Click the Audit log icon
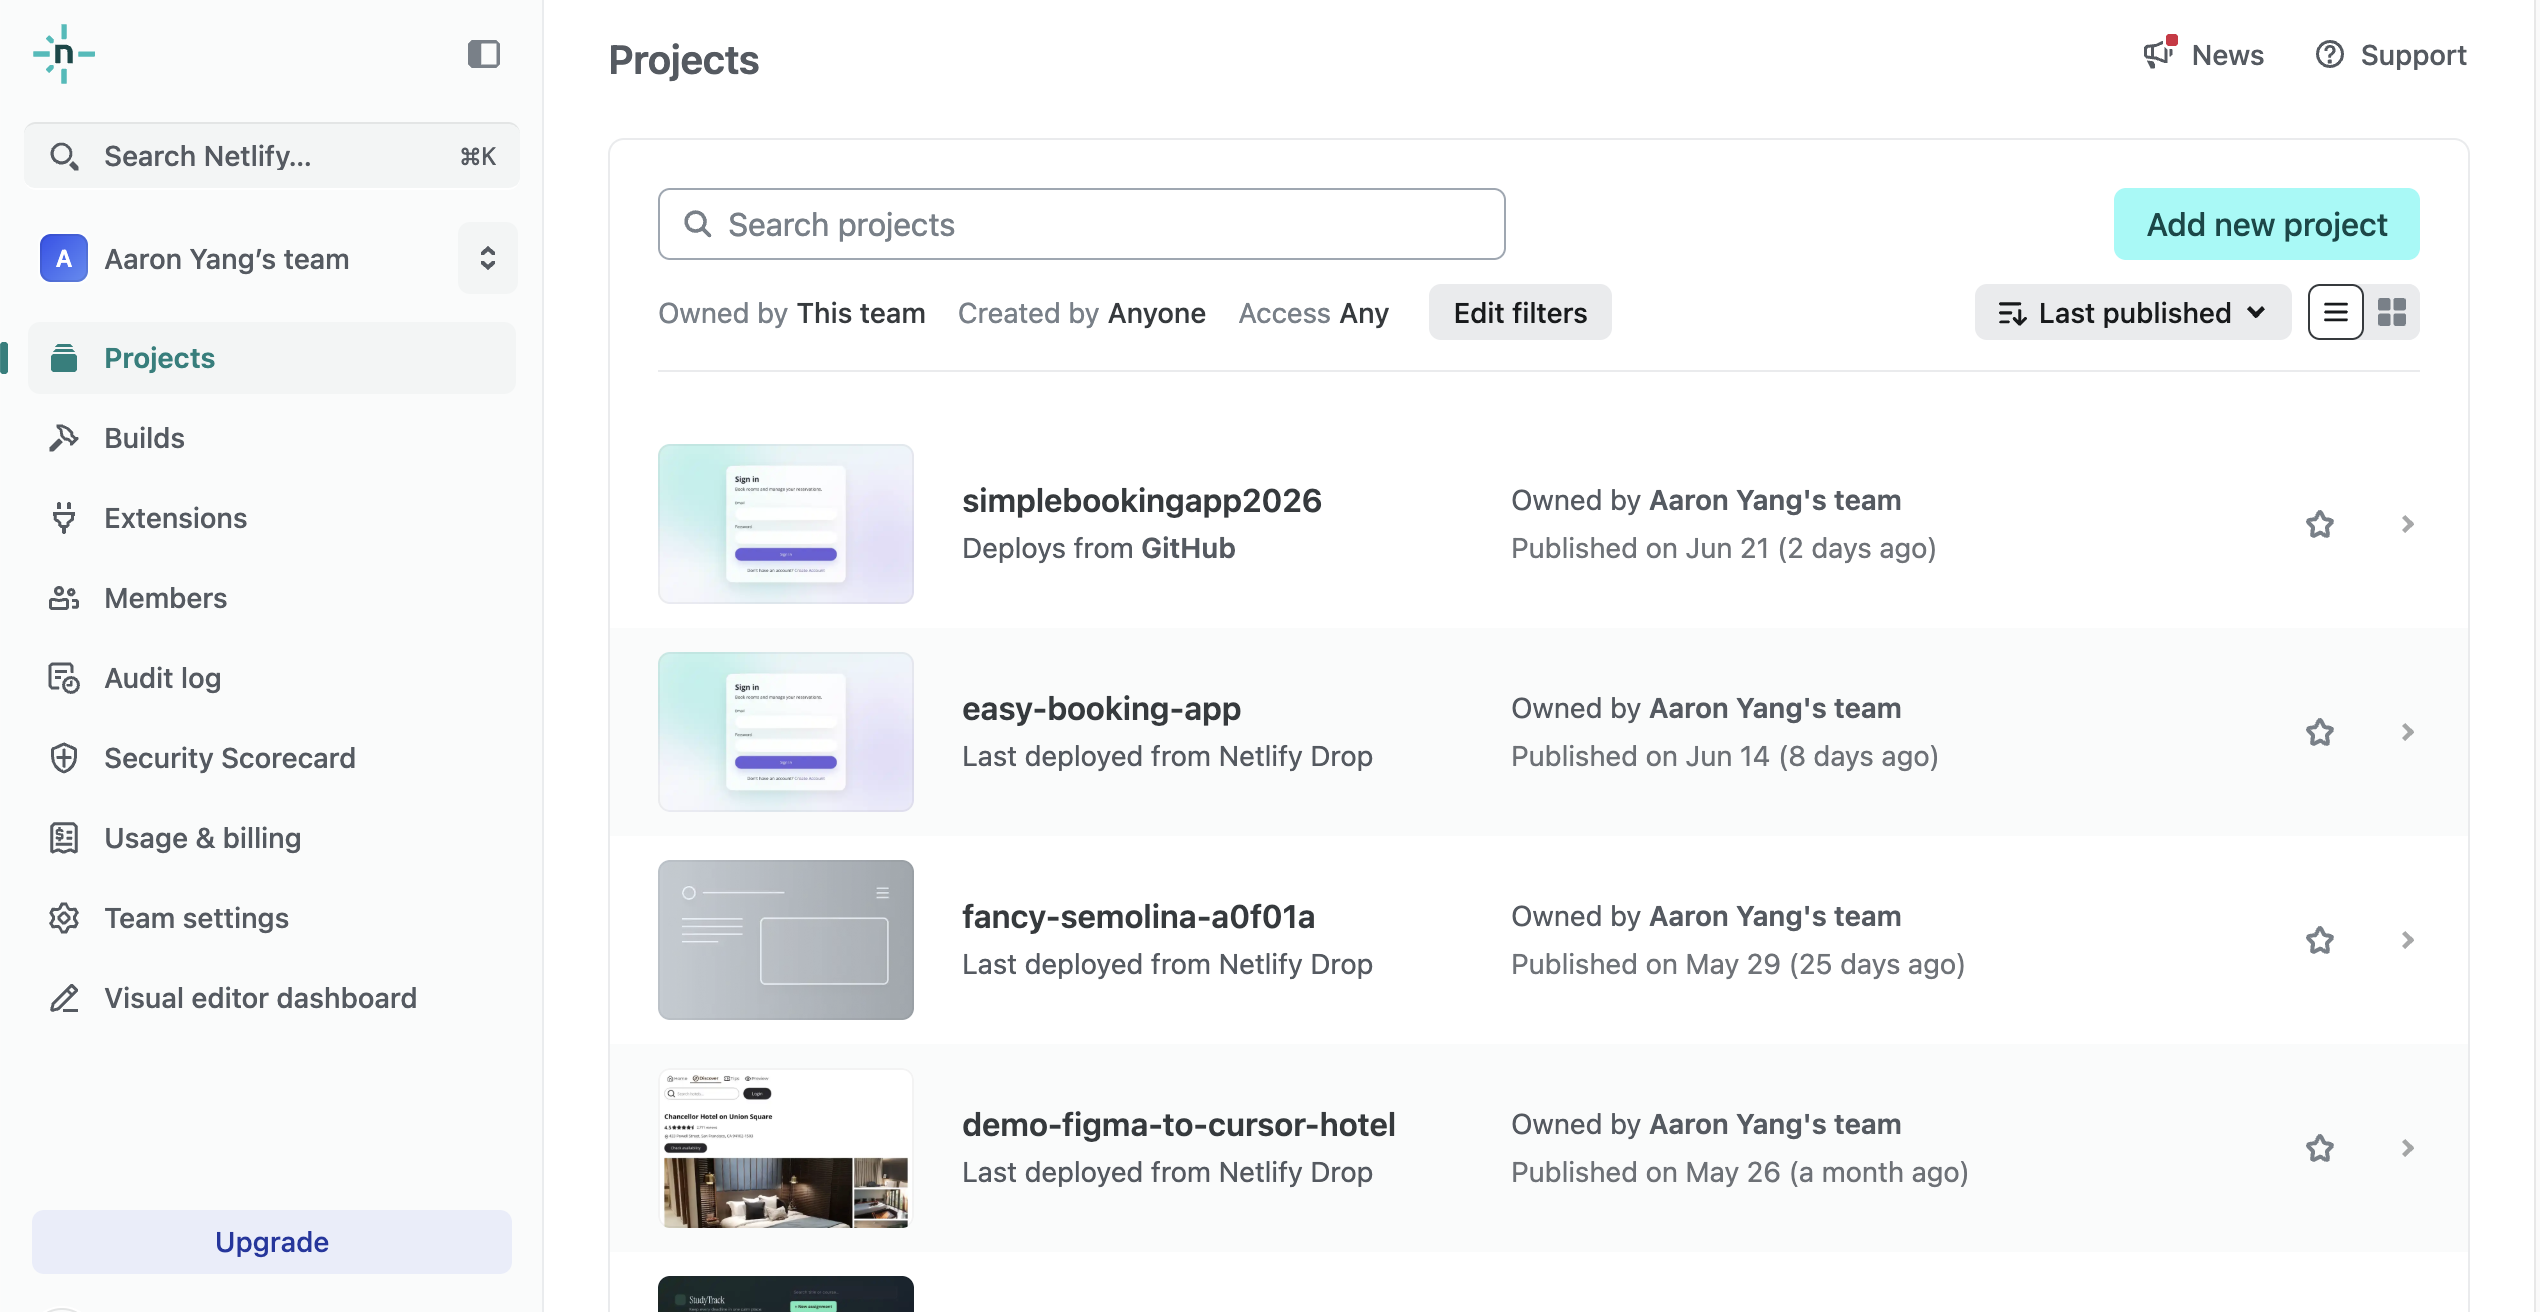The image size is (2540, 1312). coord(64,678)
